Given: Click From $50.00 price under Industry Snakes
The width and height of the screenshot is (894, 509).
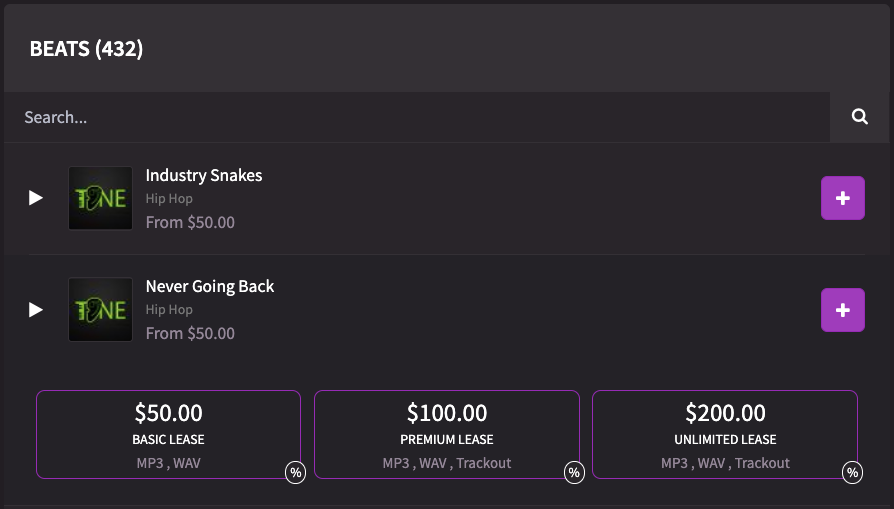Looking at the screenshot, I should 190,222.
